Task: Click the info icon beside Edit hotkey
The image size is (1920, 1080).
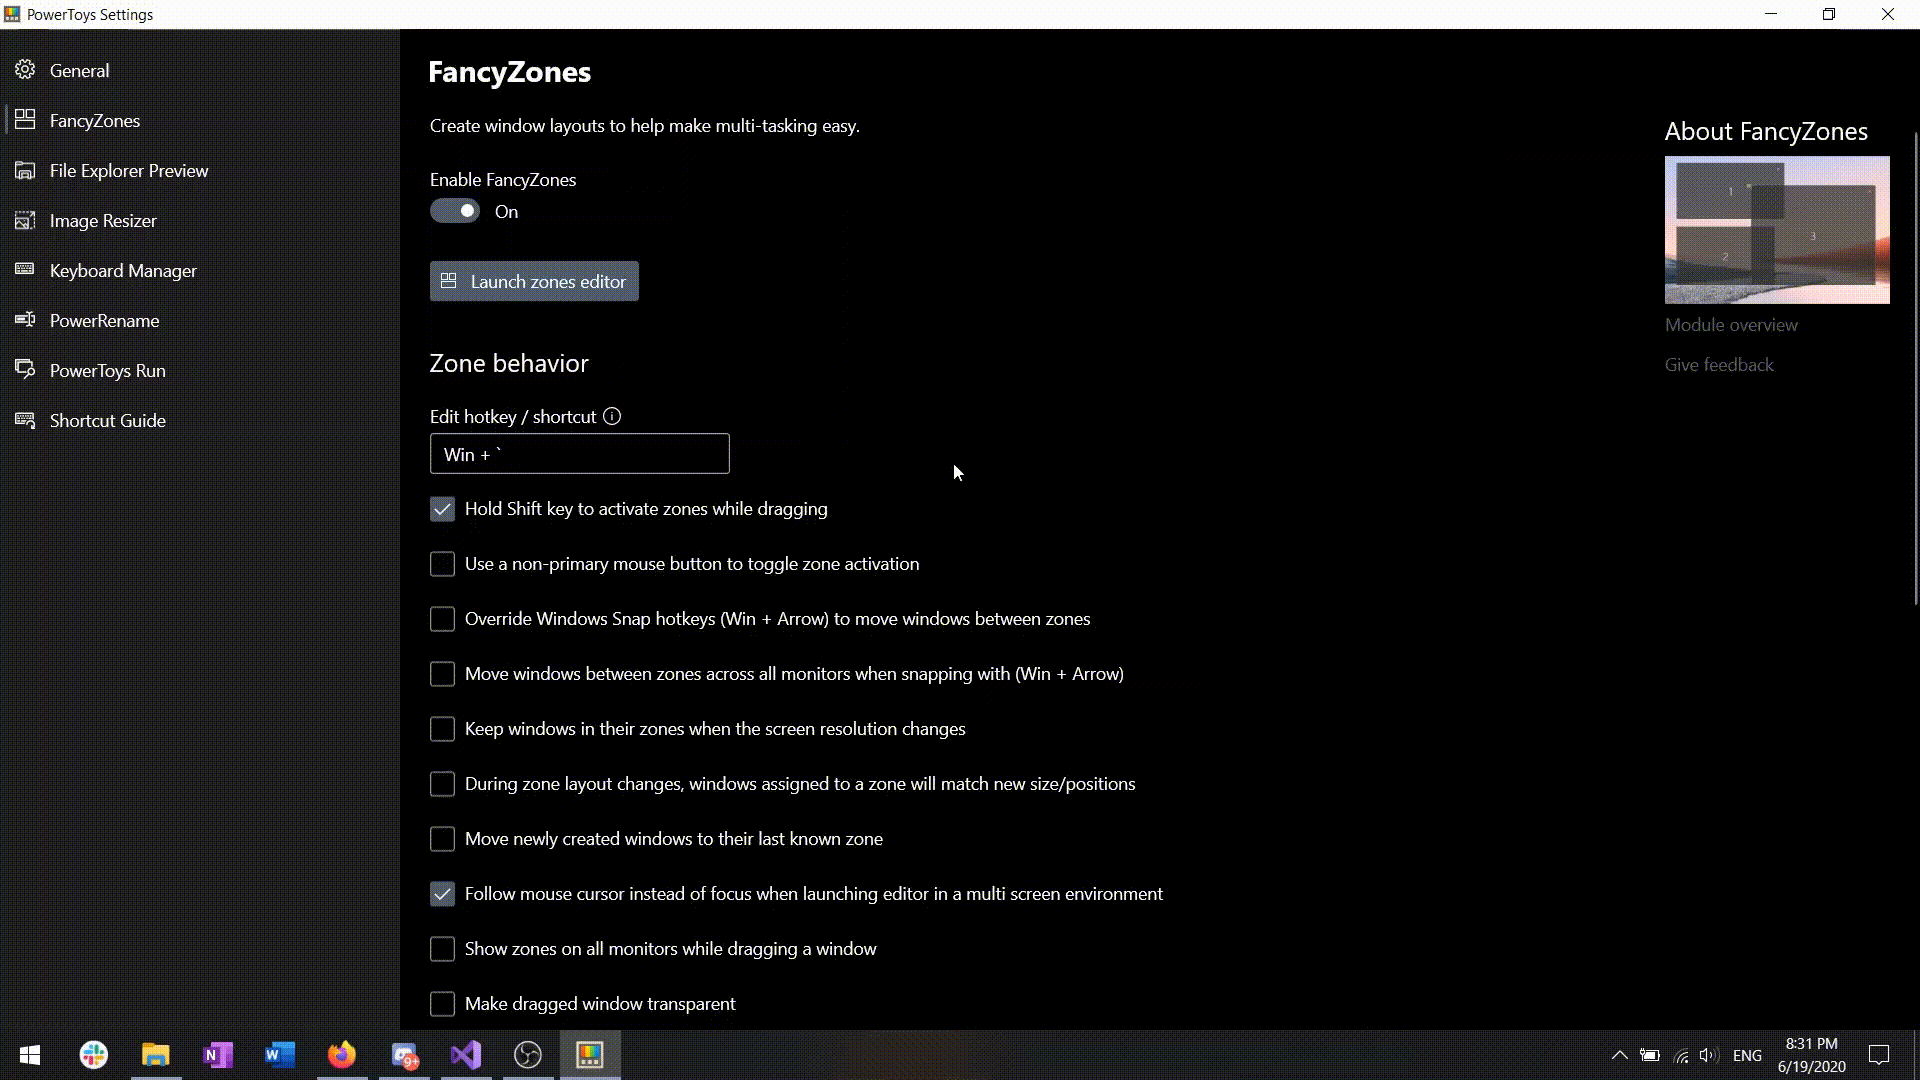Action: tap(612, 416)
